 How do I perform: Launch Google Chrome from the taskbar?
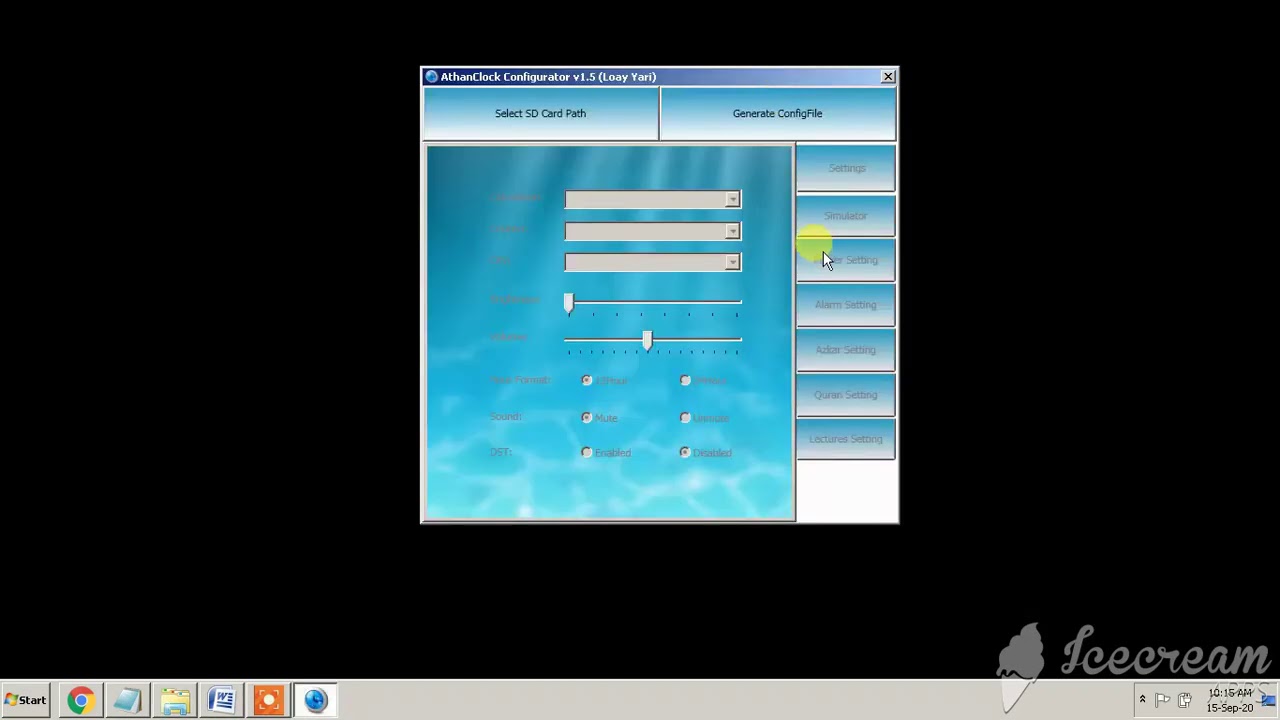pos(80,700)
